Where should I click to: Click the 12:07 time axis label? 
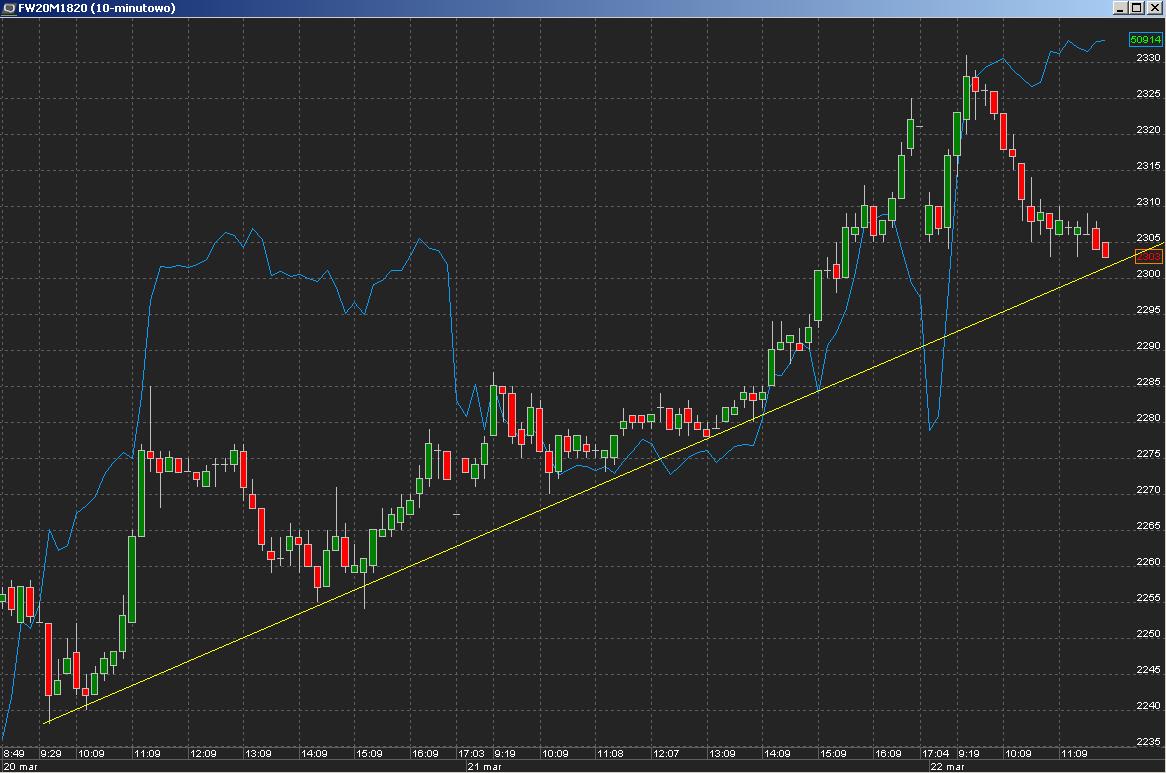click(666, 754)
